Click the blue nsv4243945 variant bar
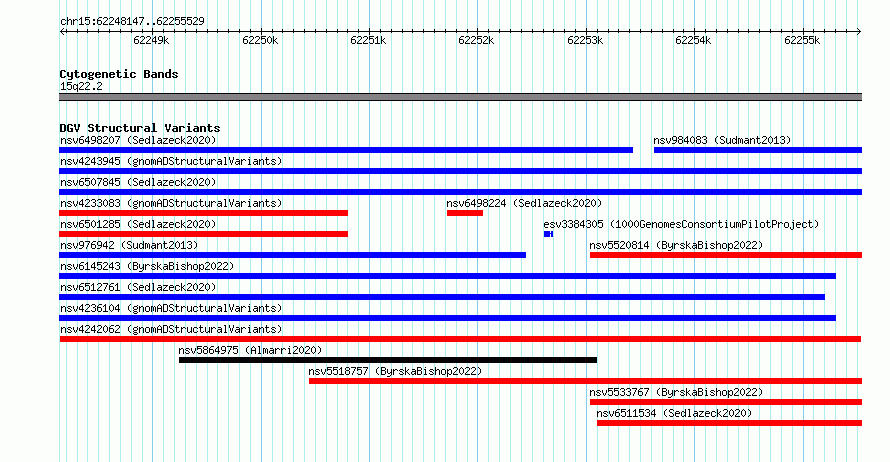 click(x=460, y=171)
